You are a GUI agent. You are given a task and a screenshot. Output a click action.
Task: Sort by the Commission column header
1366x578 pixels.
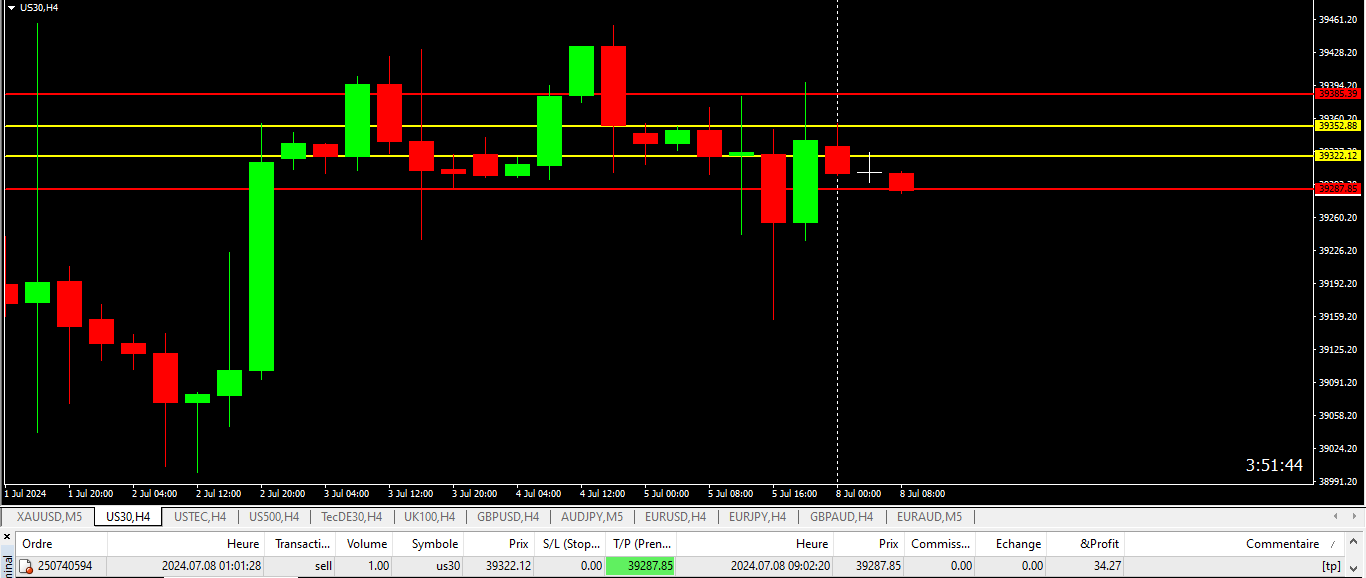coord(941,544)
